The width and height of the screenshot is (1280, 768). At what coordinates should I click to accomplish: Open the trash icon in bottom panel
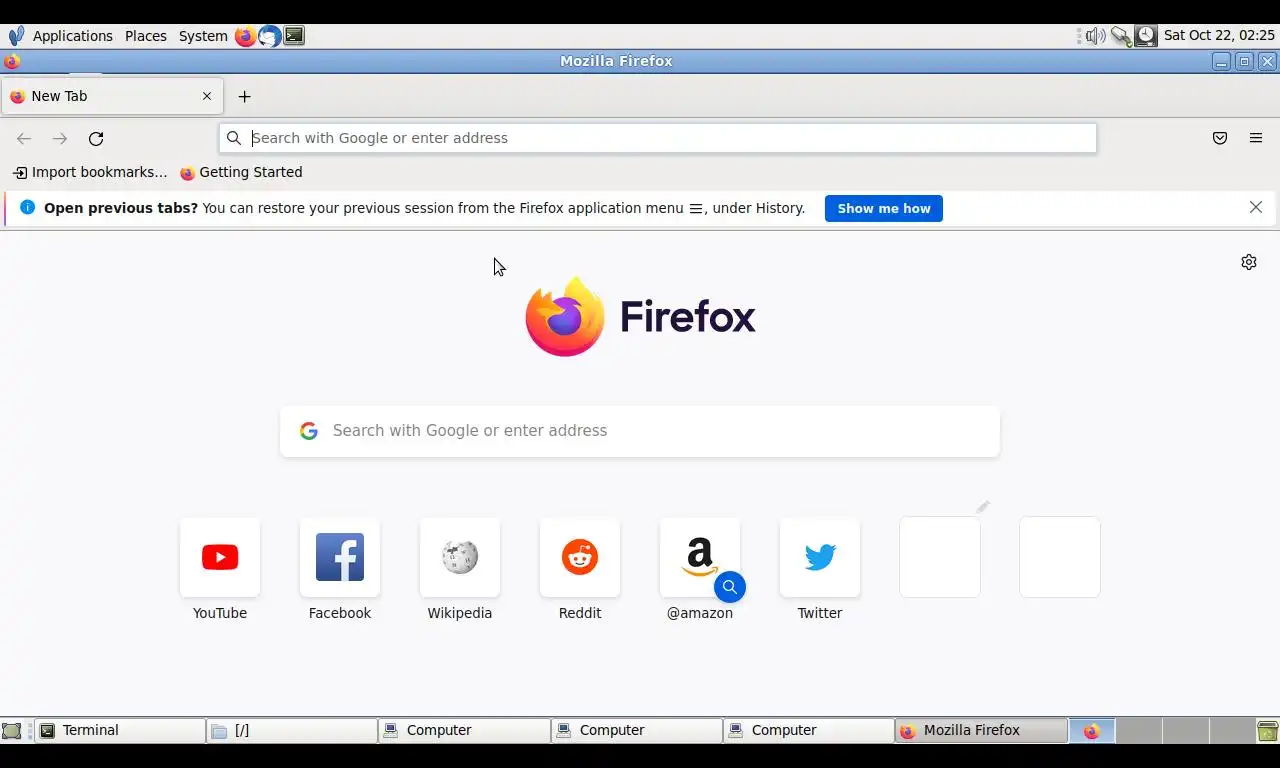[1267, 731]
